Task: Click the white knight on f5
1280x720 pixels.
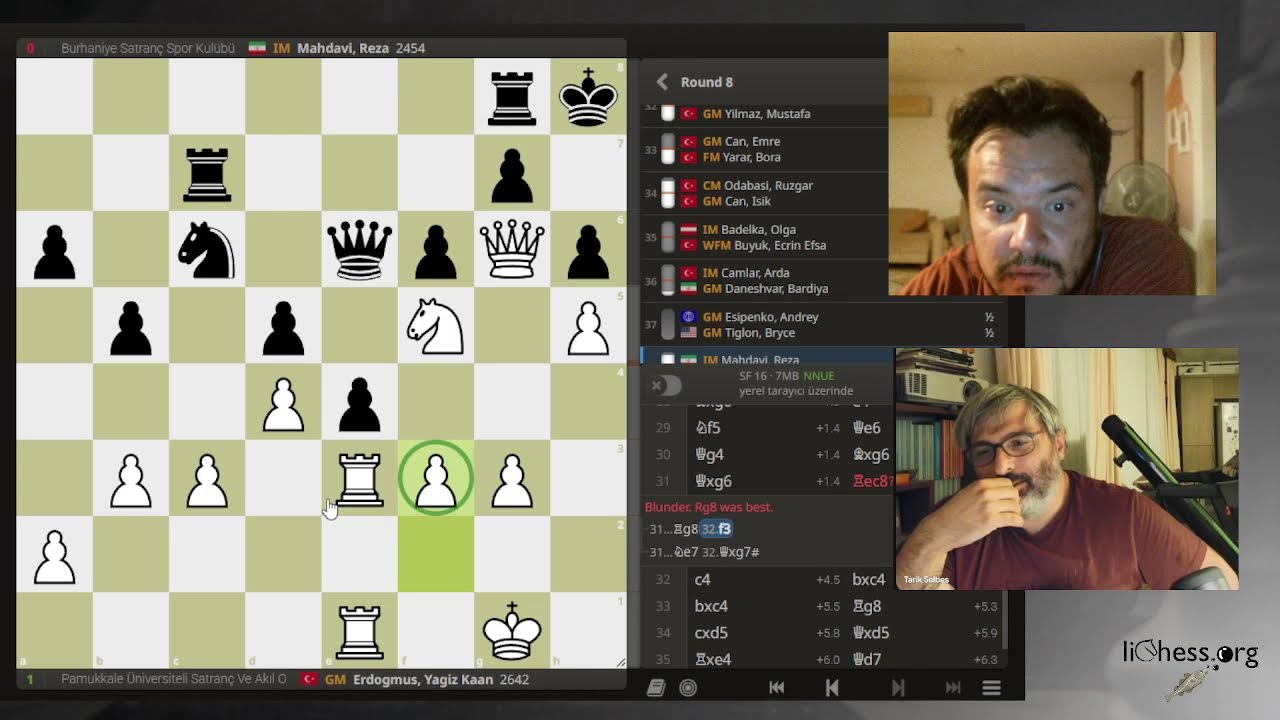Action: click(436, 326)
